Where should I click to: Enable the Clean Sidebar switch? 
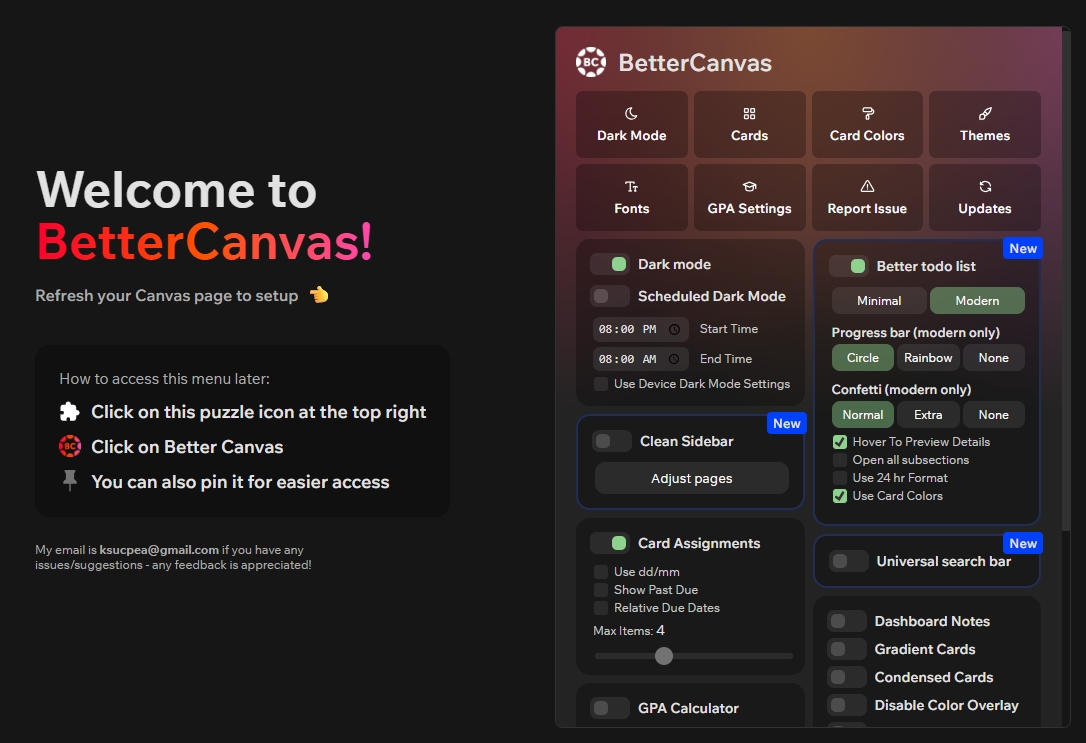[x=612, y=441]
